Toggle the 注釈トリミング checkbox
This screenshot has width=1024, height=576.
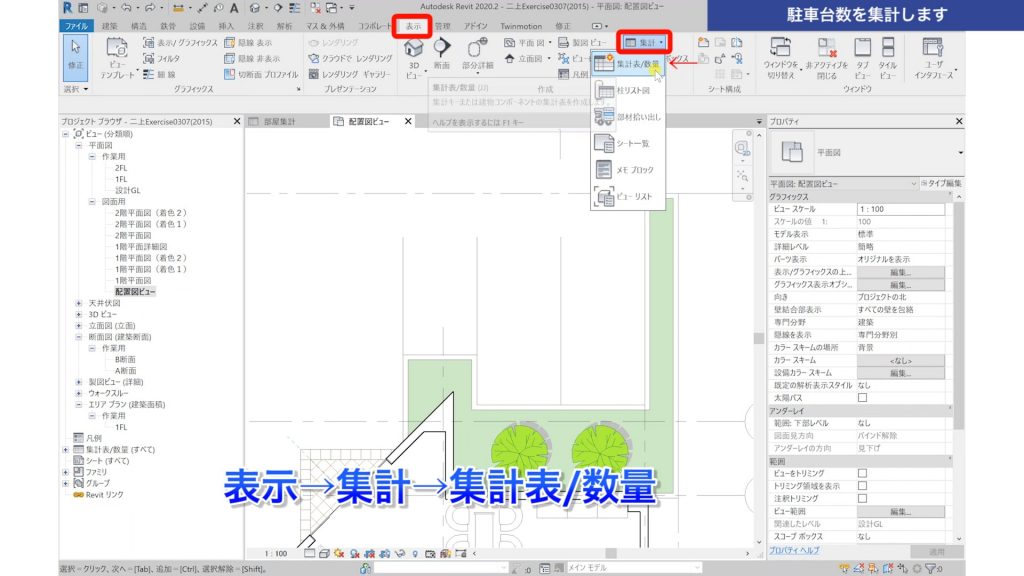click(x=863, y=497)
